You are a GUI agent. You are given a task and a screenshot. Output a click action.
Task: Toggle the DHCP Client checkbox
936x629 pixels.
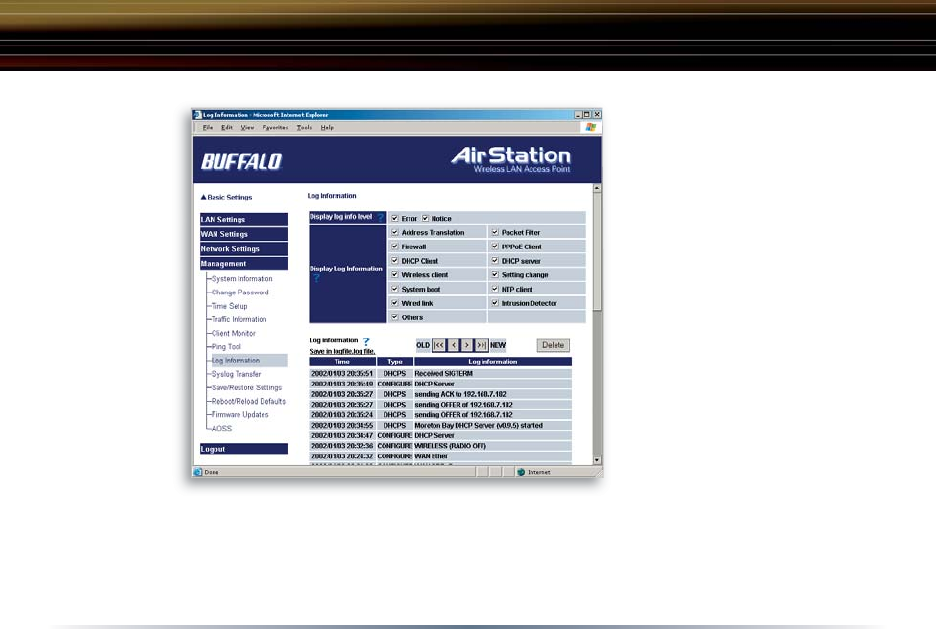395,261
